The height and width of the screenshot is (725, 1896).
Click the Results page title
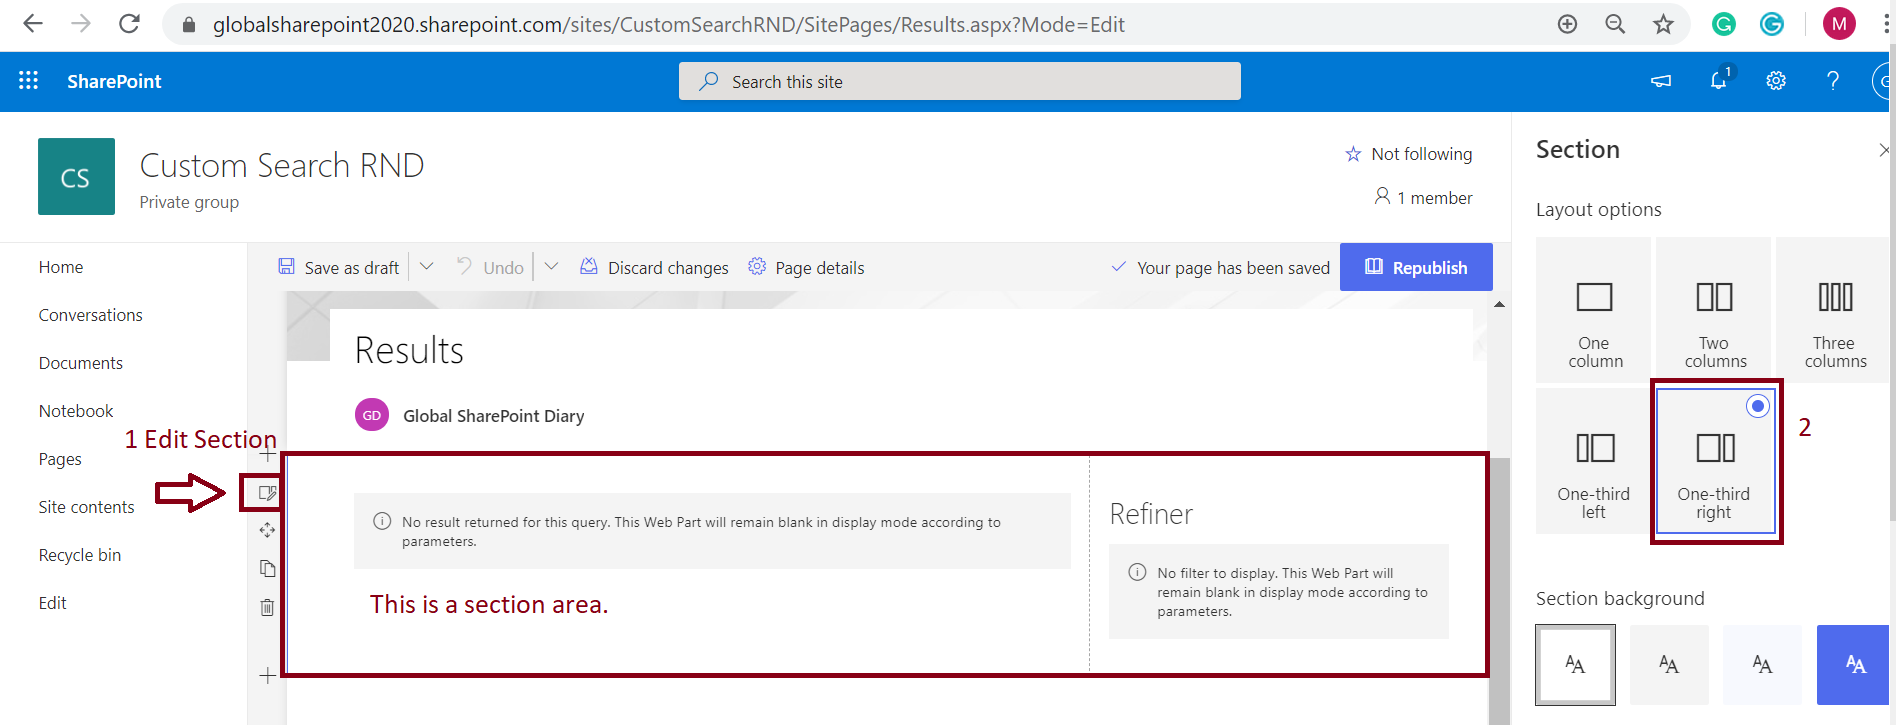[x=409, y=351]
